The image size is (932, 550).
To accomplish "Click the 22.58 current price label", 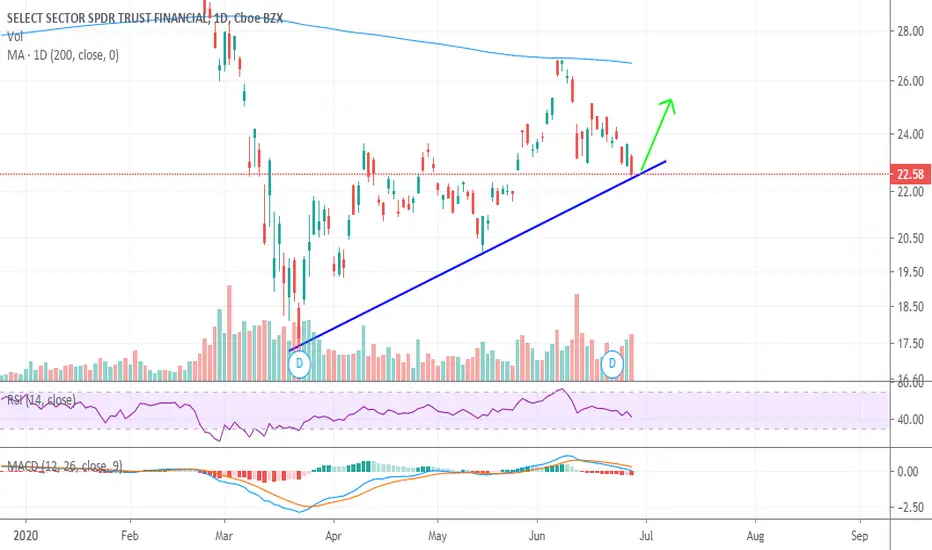I will (911, 174).
